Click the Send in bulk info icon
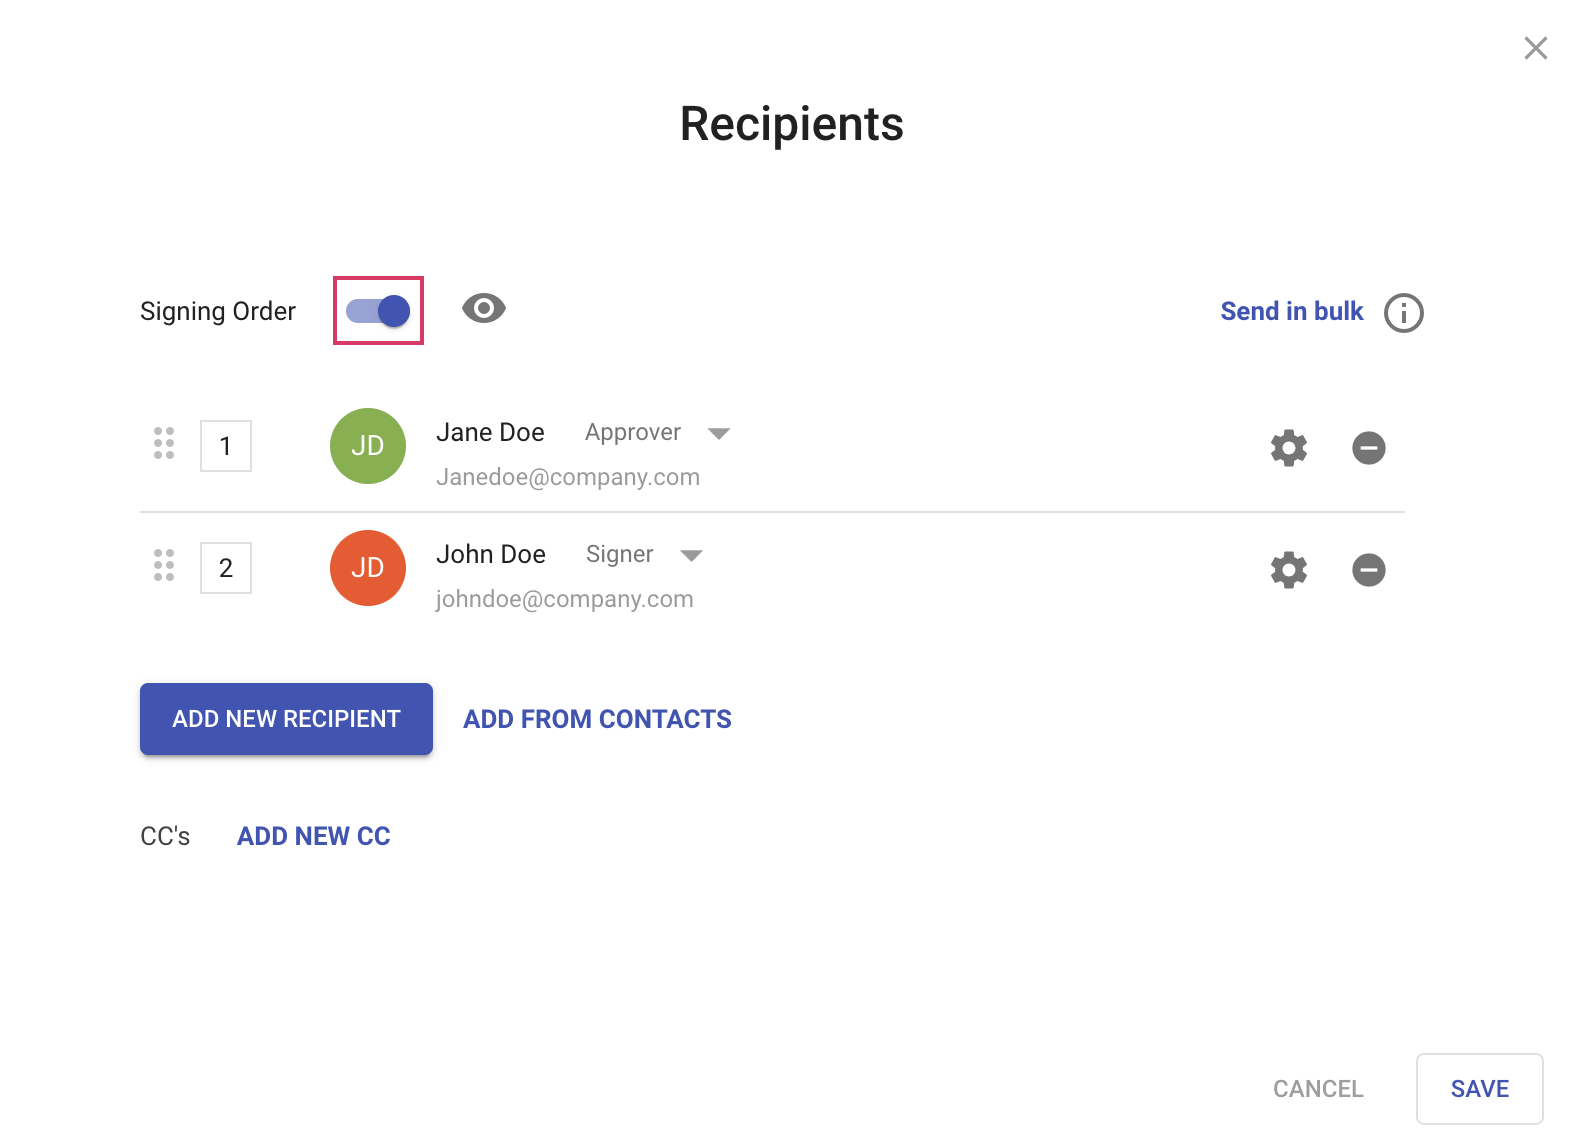This screenshot has width=1584, height=1146. (x=1403, y=313)
